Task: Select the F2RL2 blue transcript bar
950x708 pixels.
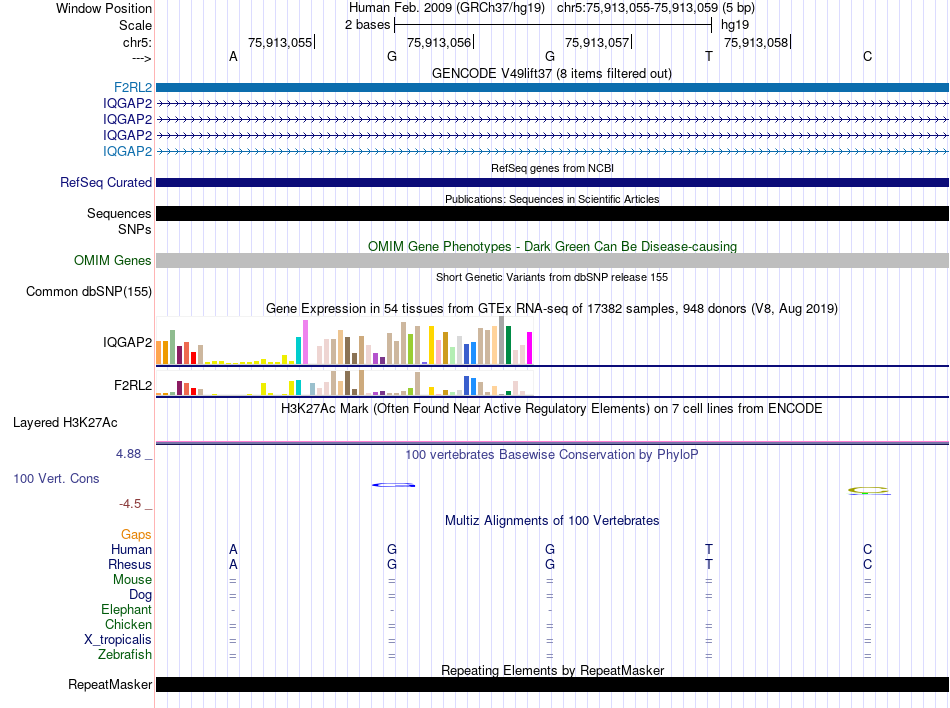Action: (x=553, y=88)
